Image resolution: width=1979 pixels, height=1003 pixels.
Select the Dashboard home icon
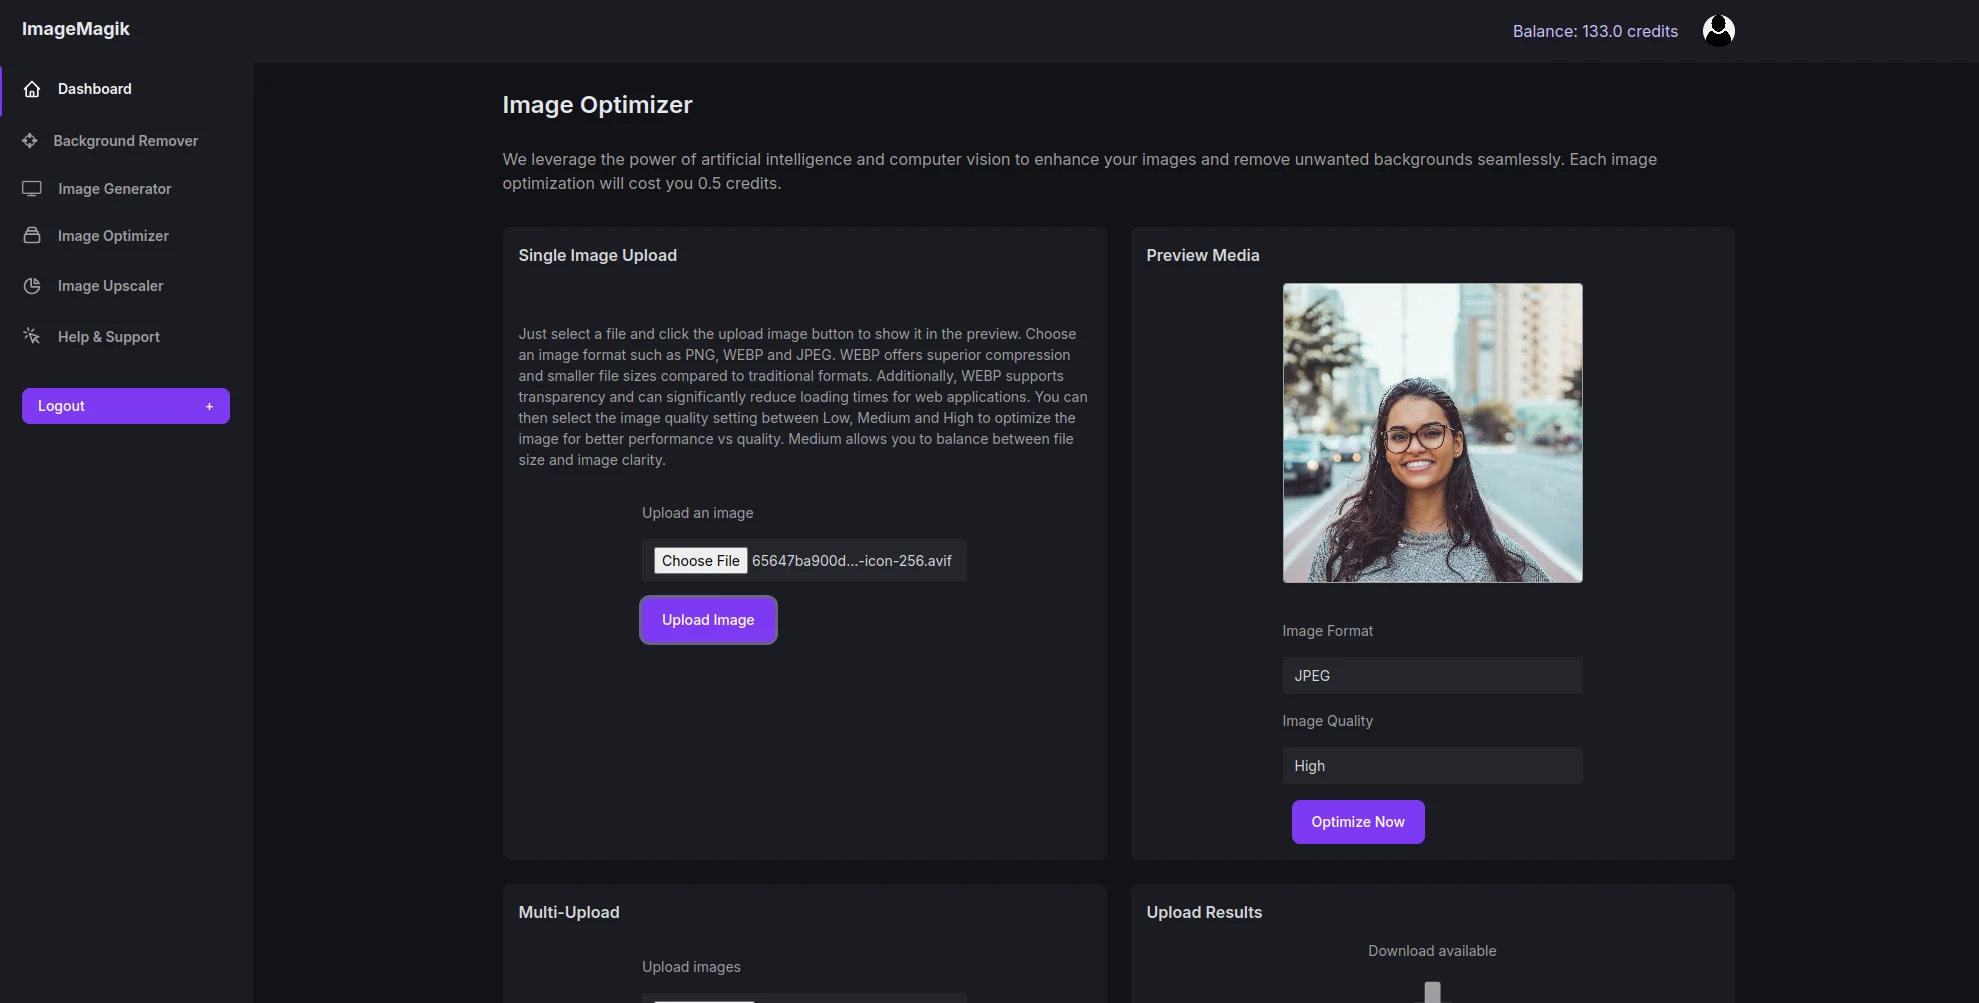point(31,88)
